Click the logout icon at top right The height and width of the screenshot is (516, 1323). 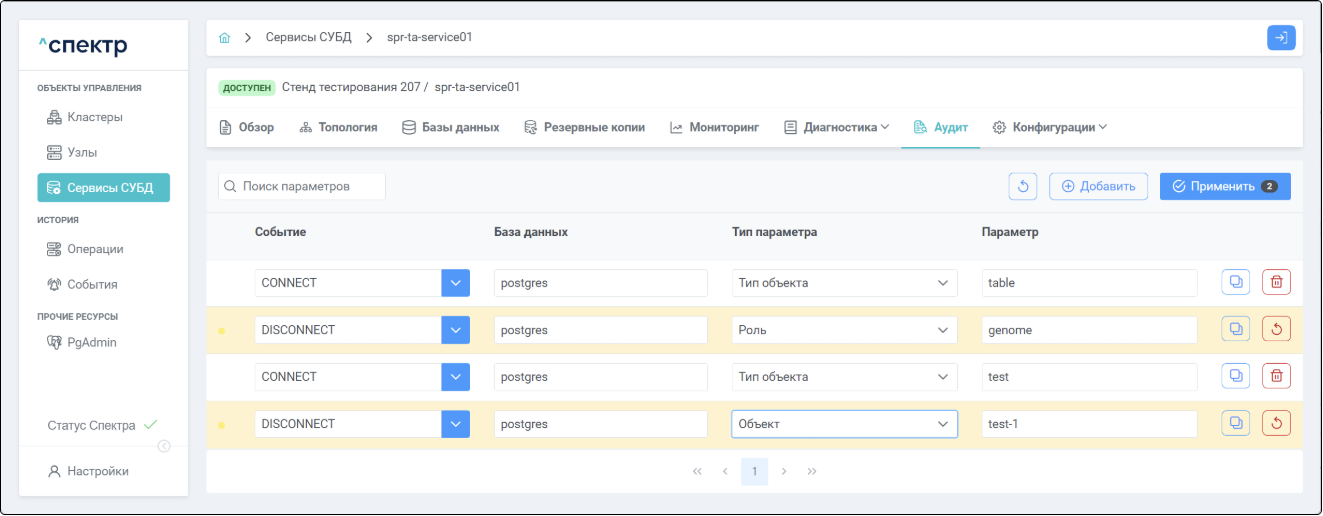(1280, 38)
